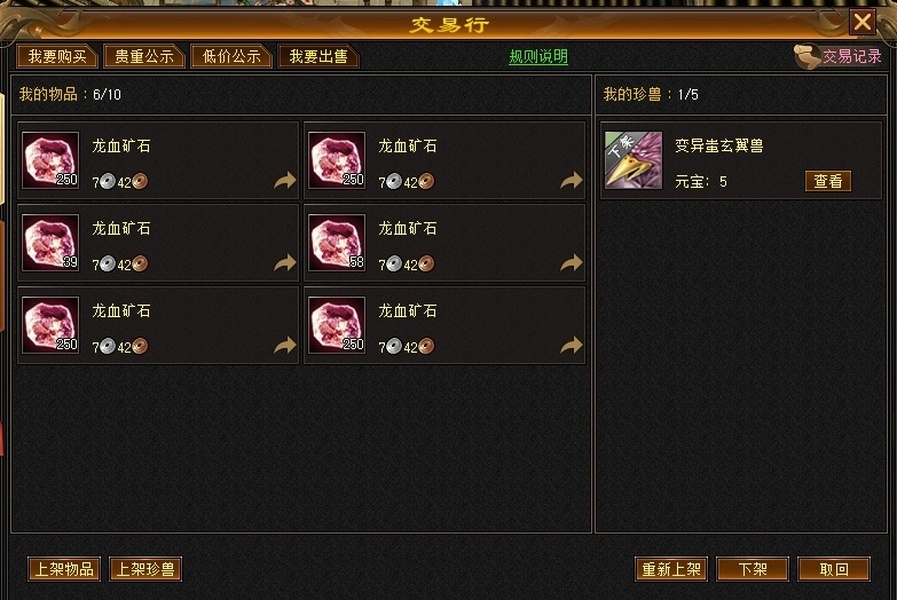This screenshot has width=897, height=600.
Task: Click 查看 button for the pet
Action: click(828, 181)
